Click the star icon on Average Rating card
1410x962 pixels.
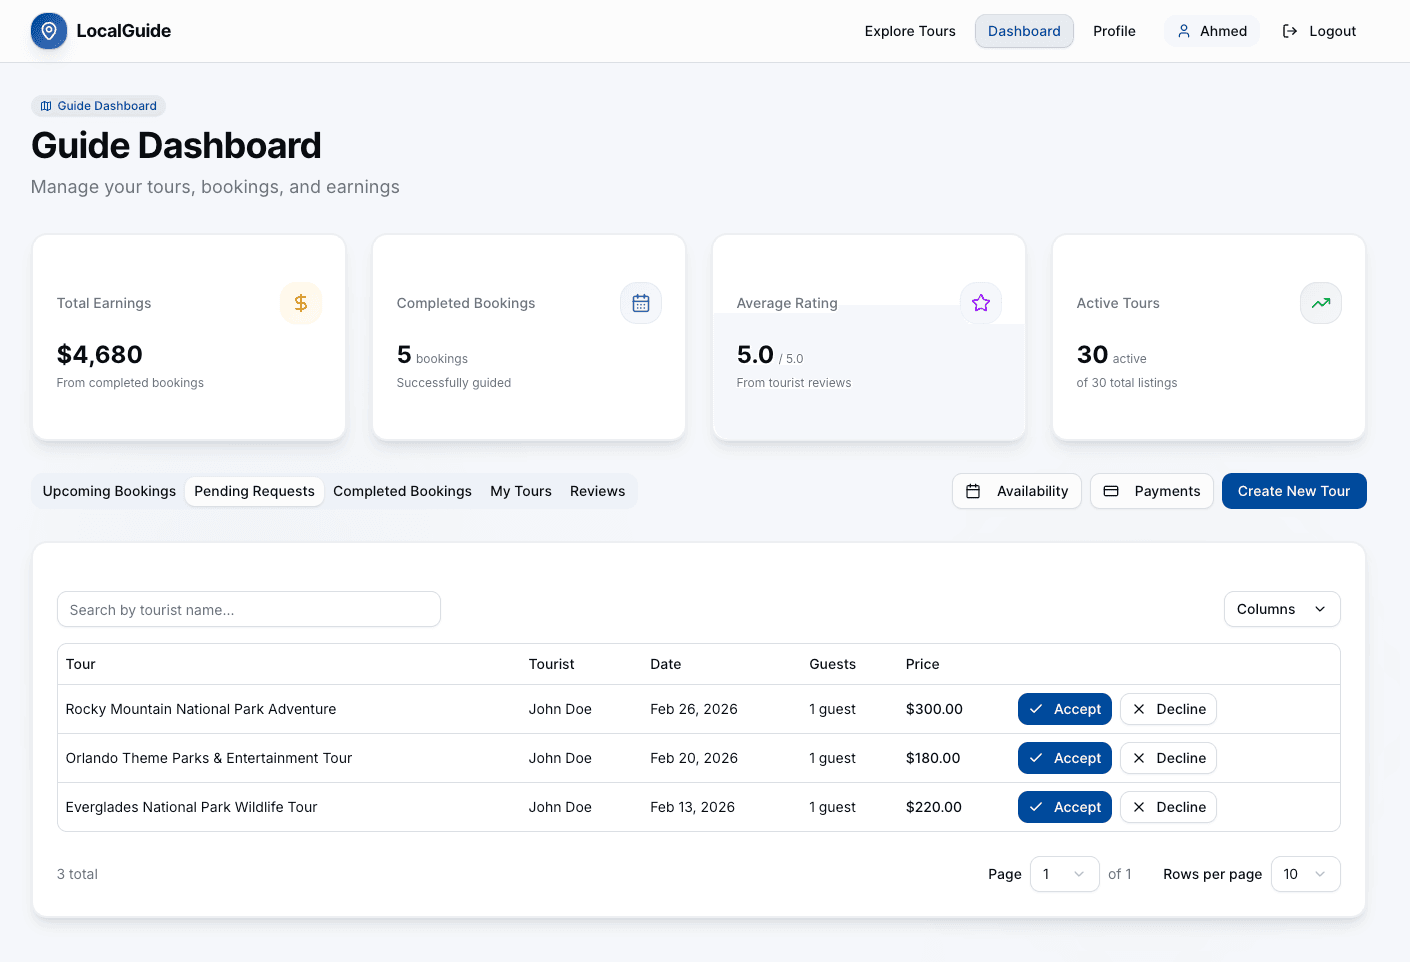click(981, 303)
